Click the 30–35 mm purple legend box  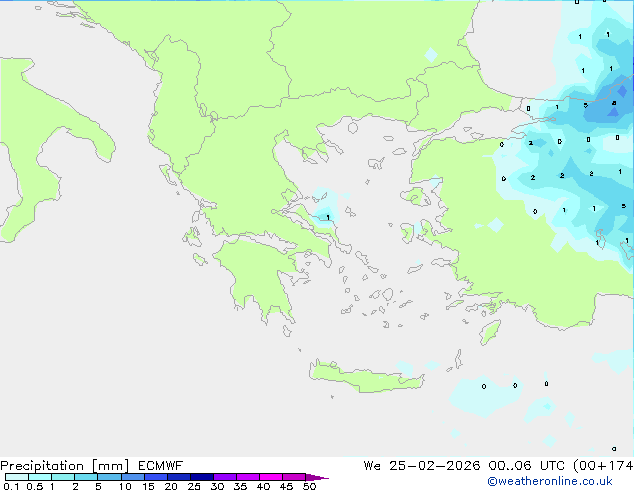225,477
